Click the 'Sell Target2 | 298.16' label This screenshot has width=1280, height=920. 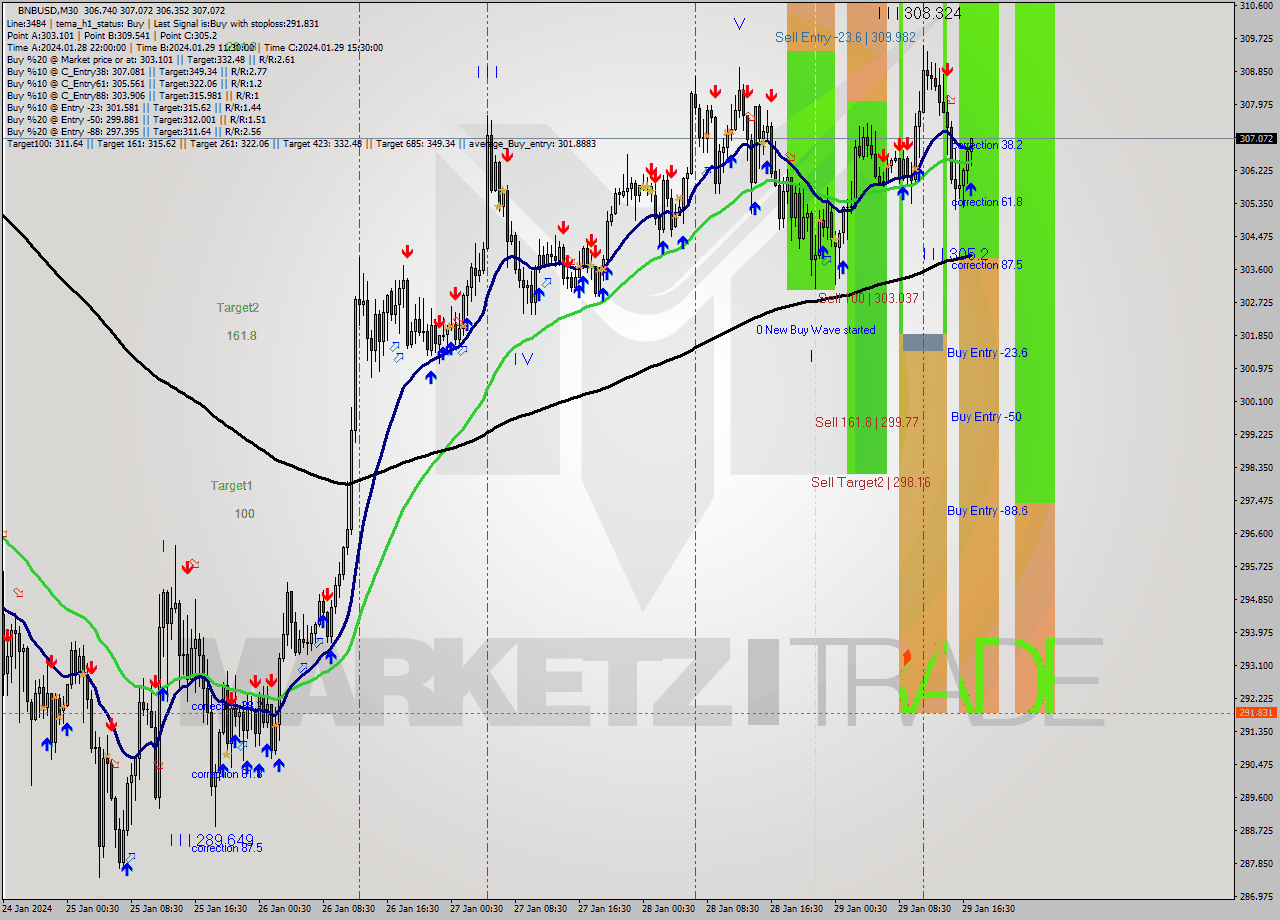871,483
